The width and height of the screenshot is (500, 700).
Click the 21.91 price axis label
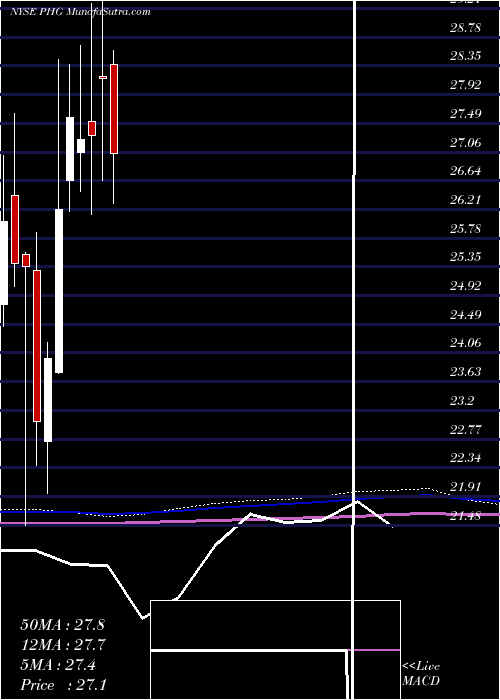(465, 487)
